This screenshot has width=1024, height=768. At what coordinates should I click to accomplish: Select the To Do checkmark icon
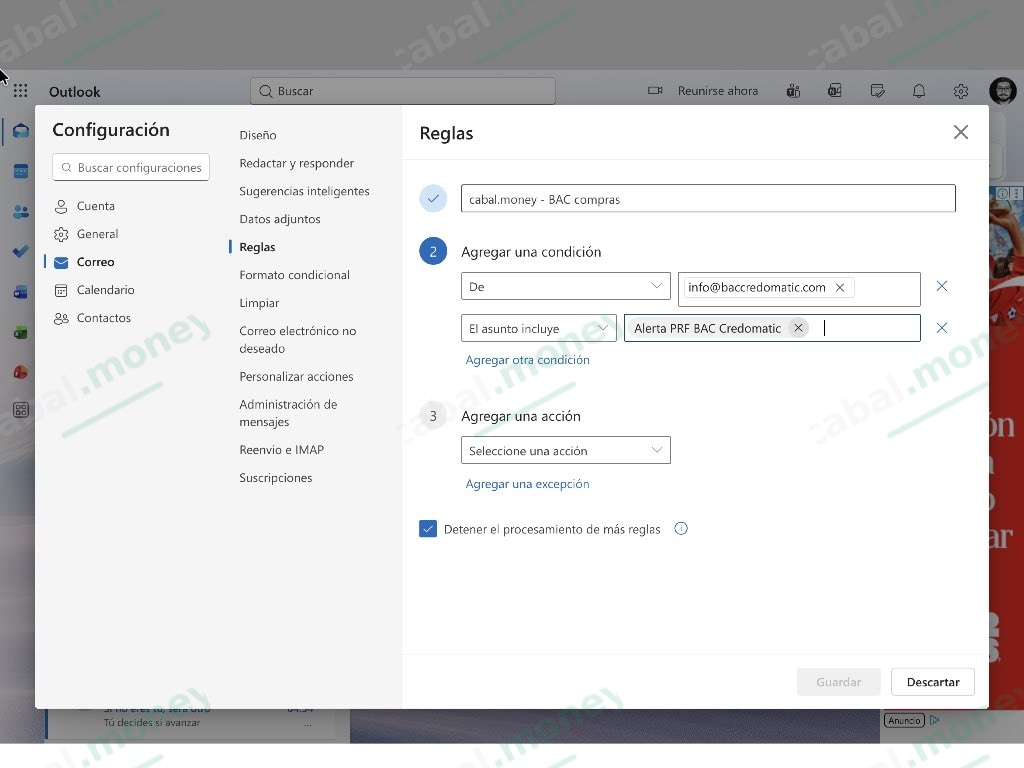coord(20,252)
